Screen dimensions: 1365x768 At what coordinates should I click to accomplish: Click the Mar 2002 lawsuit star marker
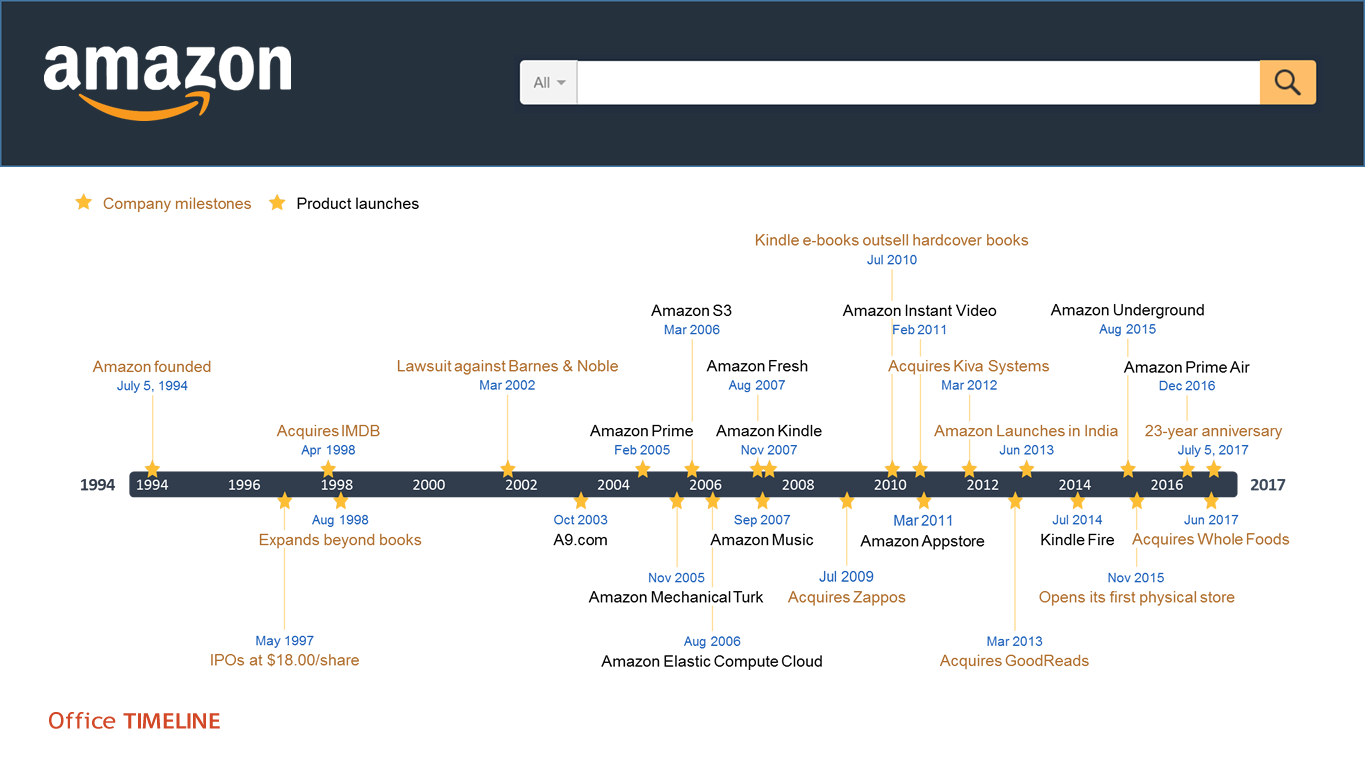point(507,469)
